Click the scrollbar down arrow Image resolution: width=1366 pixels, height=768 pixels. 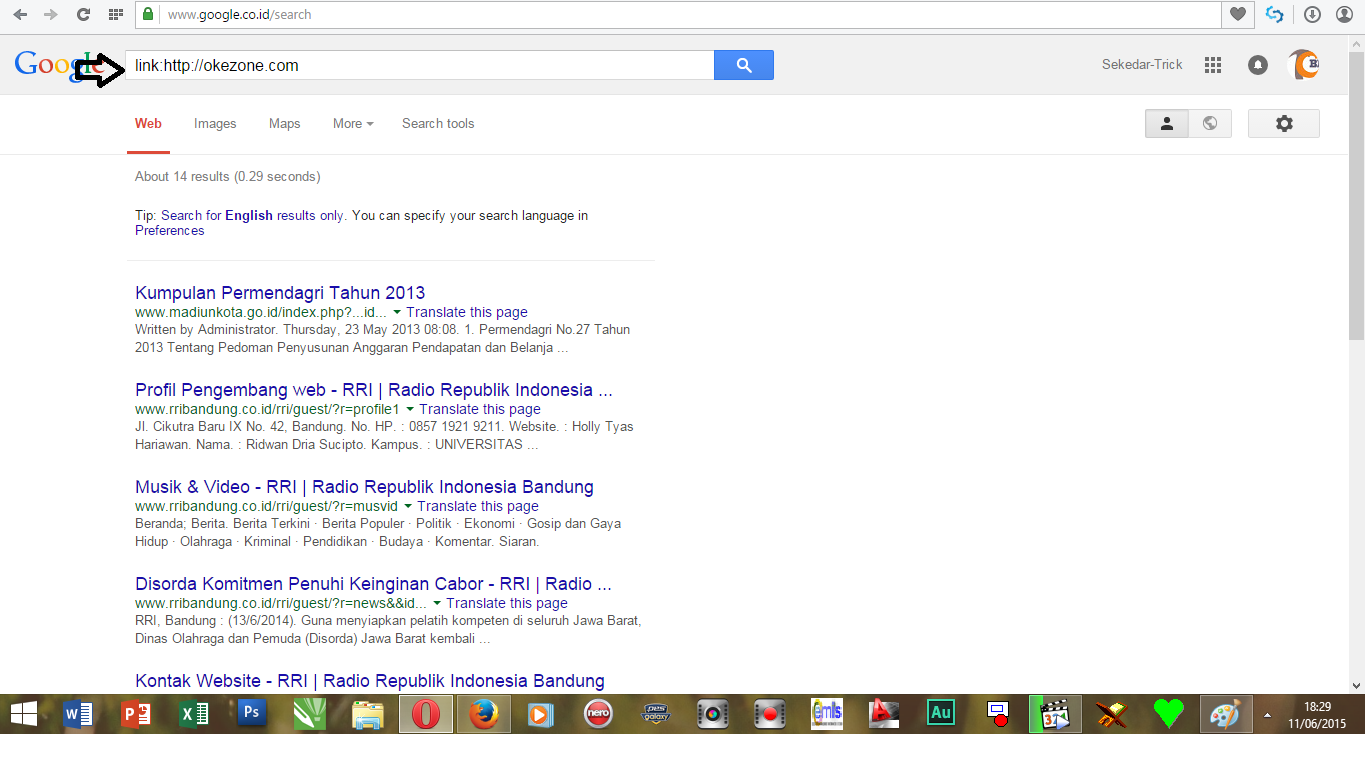[x=1357, y=686]
